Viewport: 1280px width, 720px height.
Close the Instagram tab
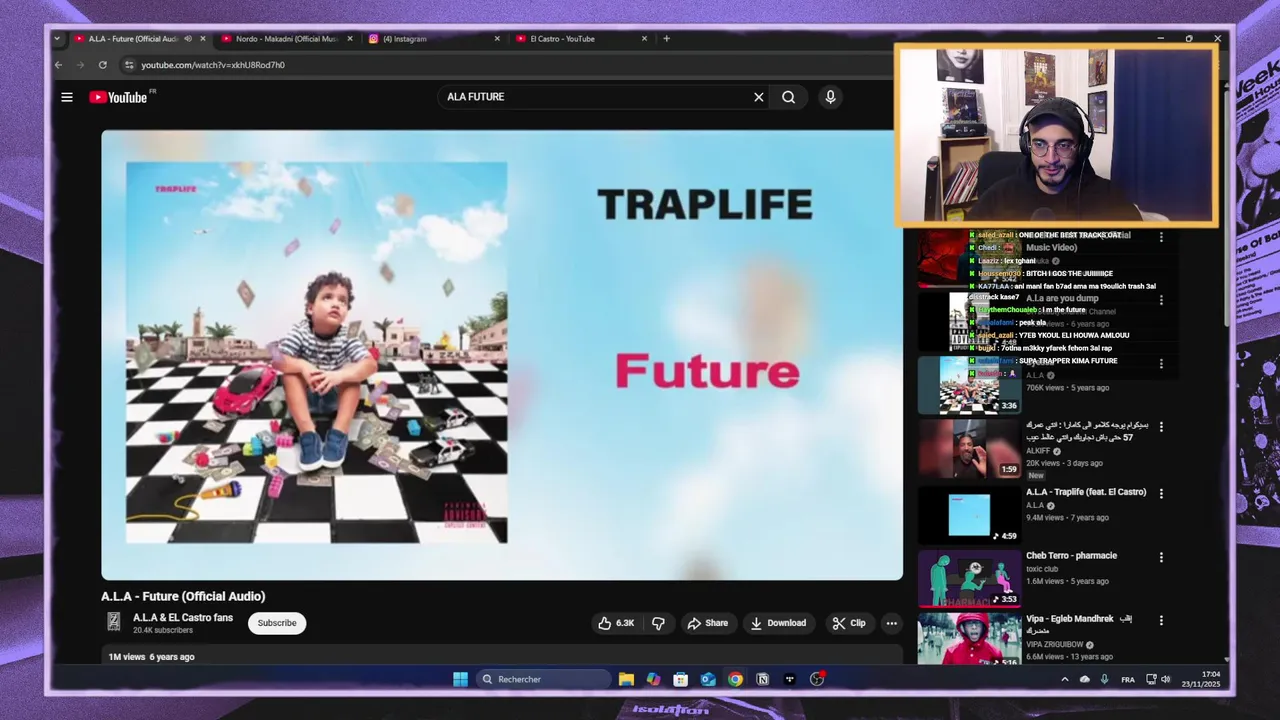(497, 39)
